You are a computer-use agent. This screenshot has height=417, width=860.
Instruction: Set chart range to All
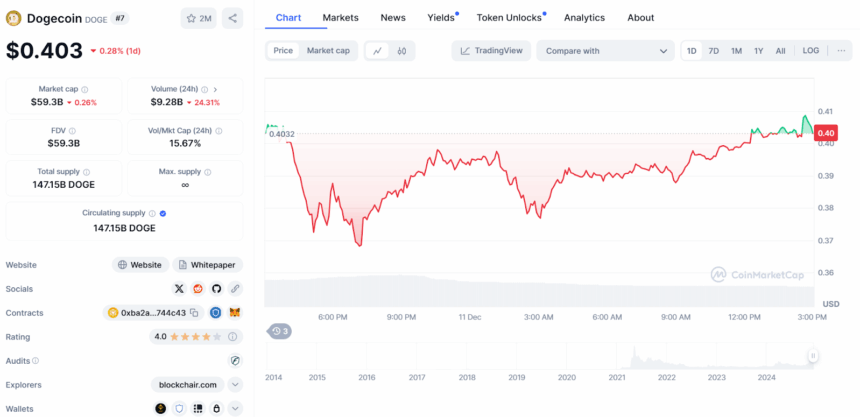pyautogui.click(x=780, y=50)
